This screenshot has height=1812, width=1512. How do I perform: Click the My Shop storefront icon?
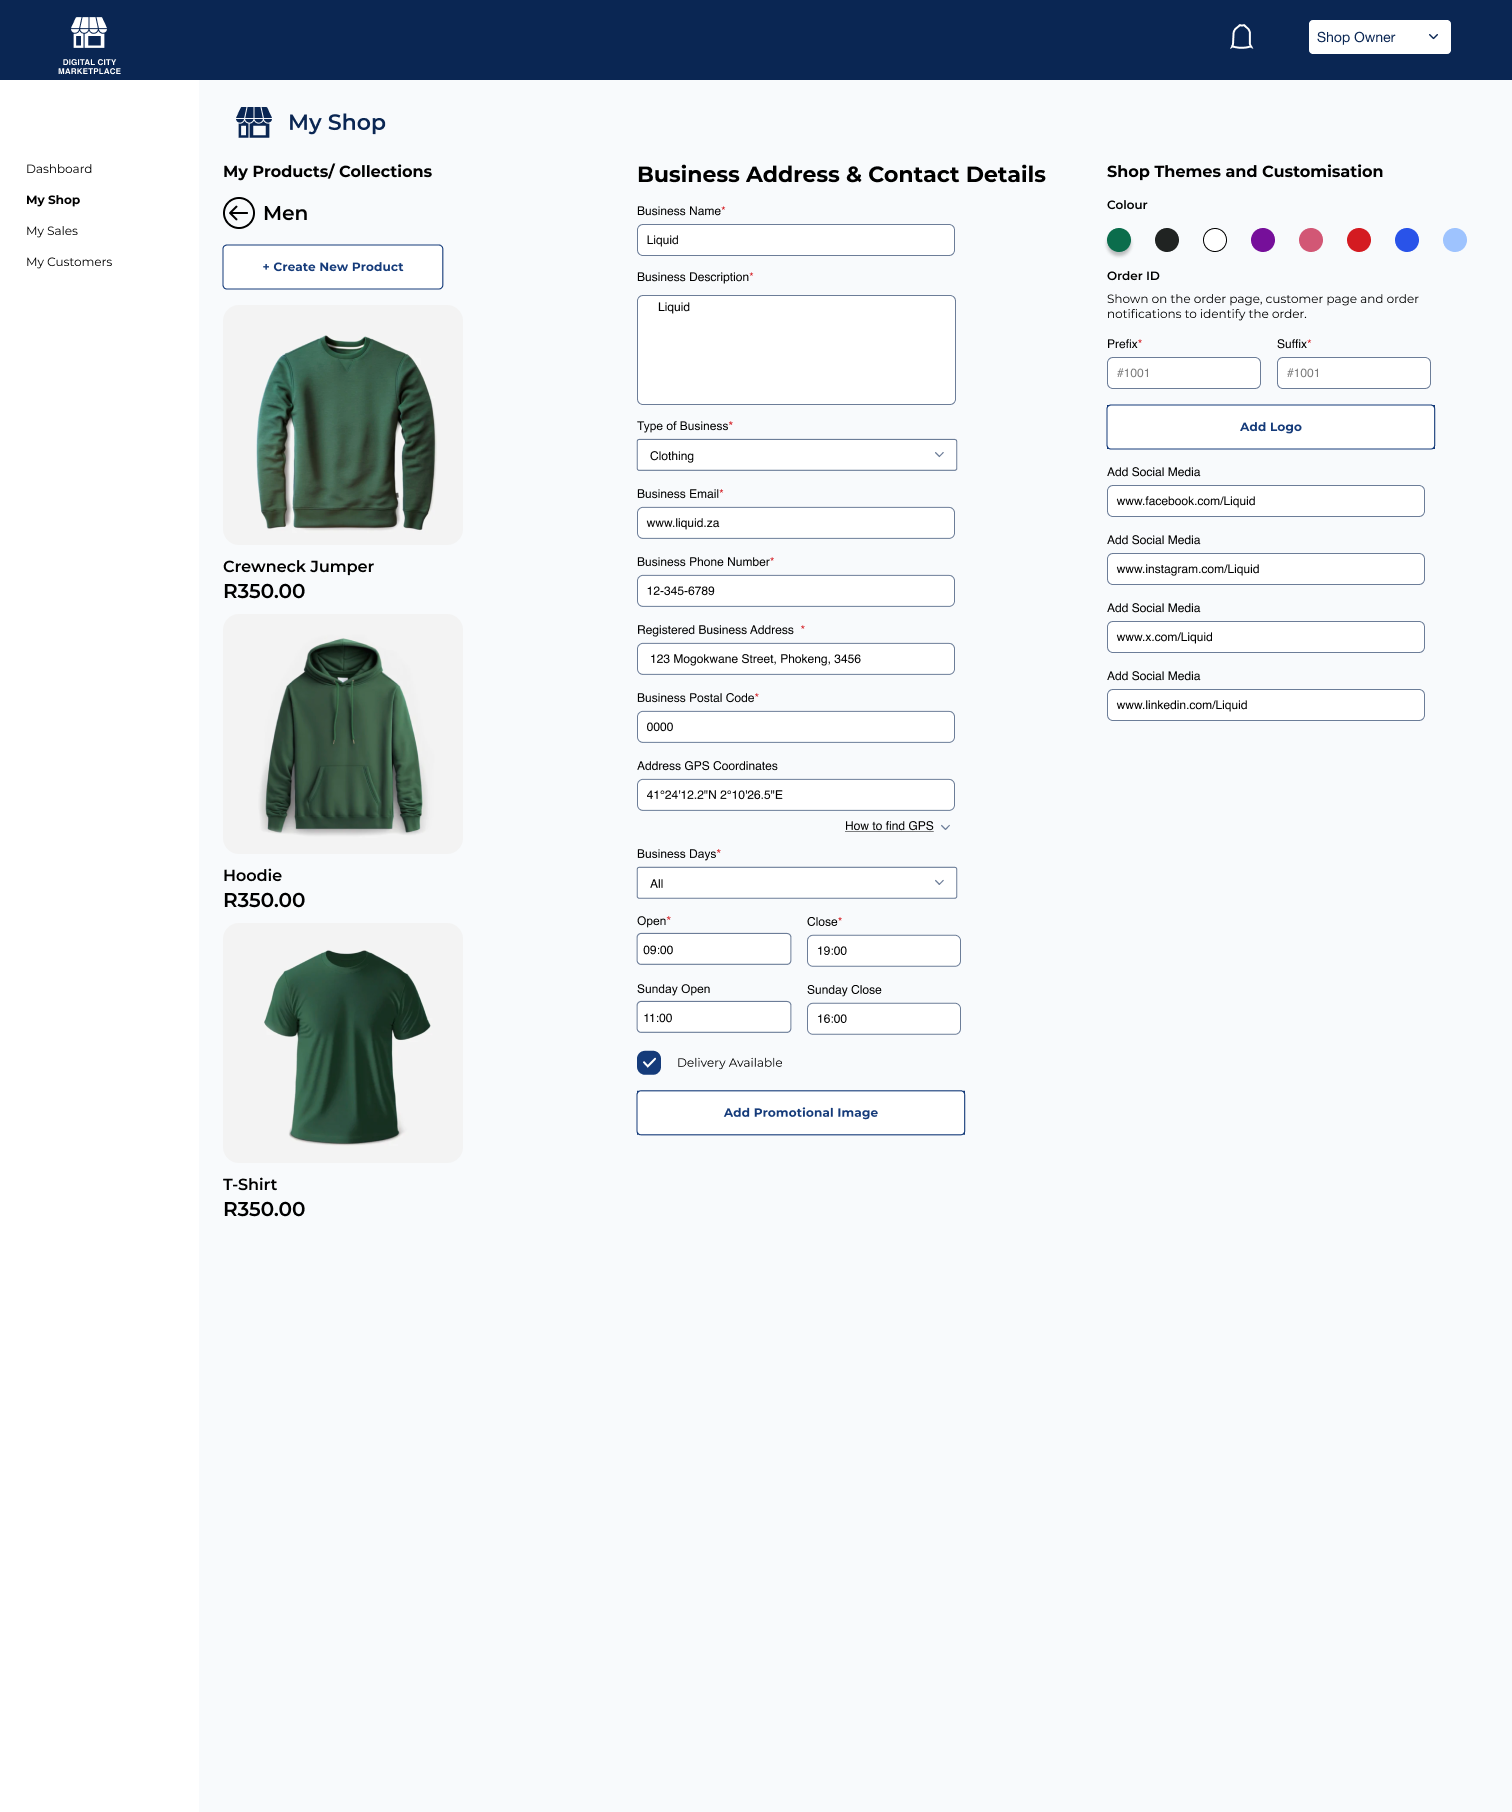click(x=254, y=122)
